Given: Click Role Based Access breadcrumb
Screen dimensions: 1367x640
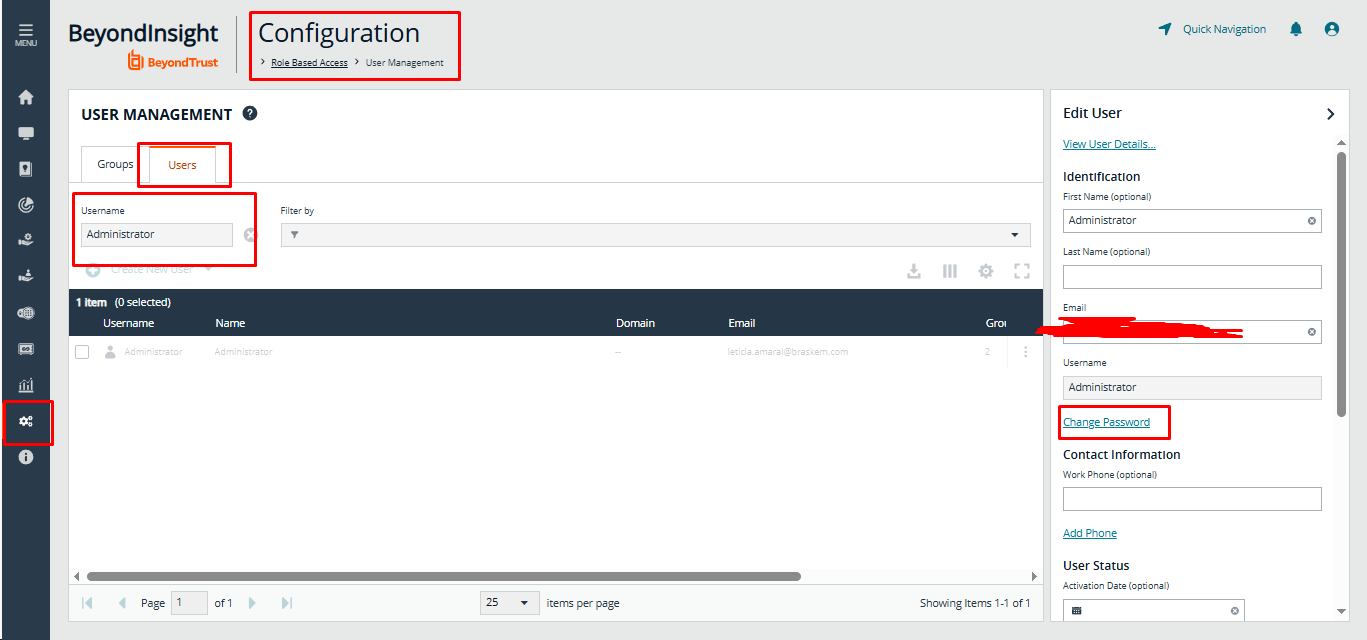Looking at the screenshot, I should point(309,63).
